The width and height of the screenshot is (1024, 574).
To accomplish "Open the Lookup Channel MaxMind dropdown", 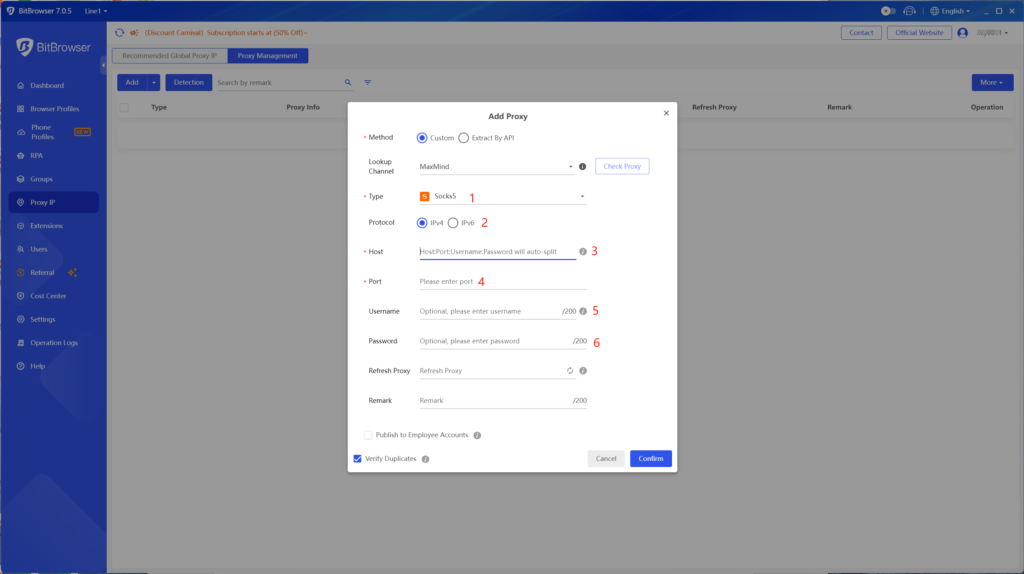I will point(497,167).
